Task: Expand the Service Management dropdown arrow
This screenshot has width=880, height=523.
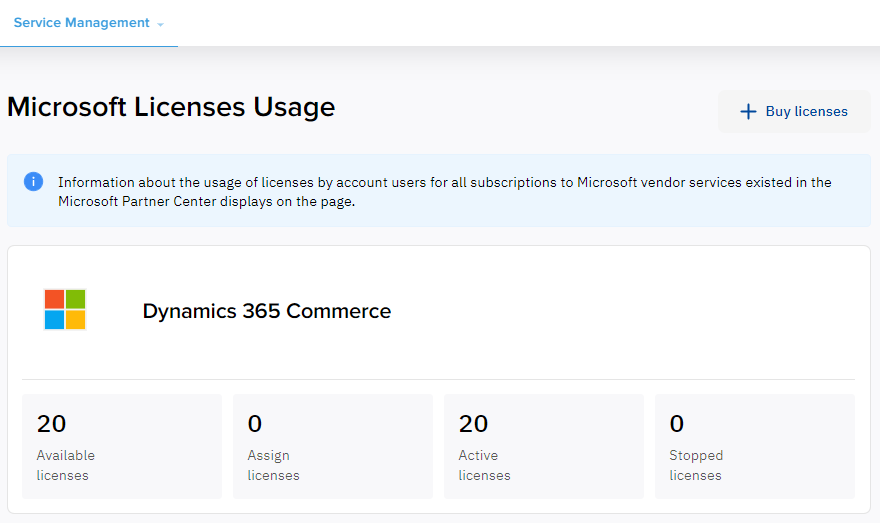Action: 161,25
